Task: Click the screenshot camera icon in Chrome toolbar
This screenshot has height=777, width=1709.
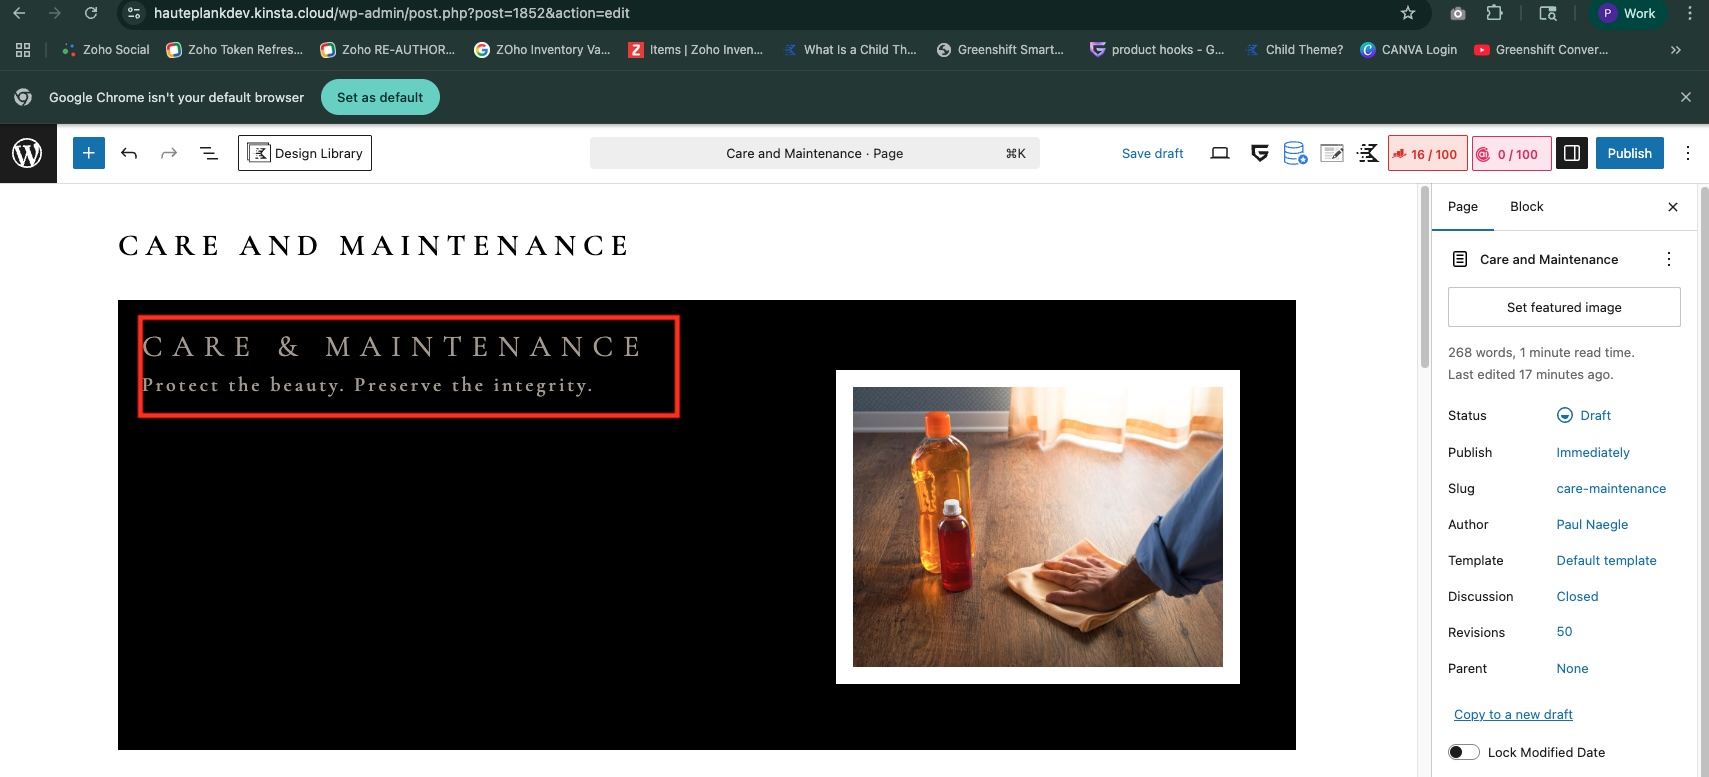Action: 1458,13
